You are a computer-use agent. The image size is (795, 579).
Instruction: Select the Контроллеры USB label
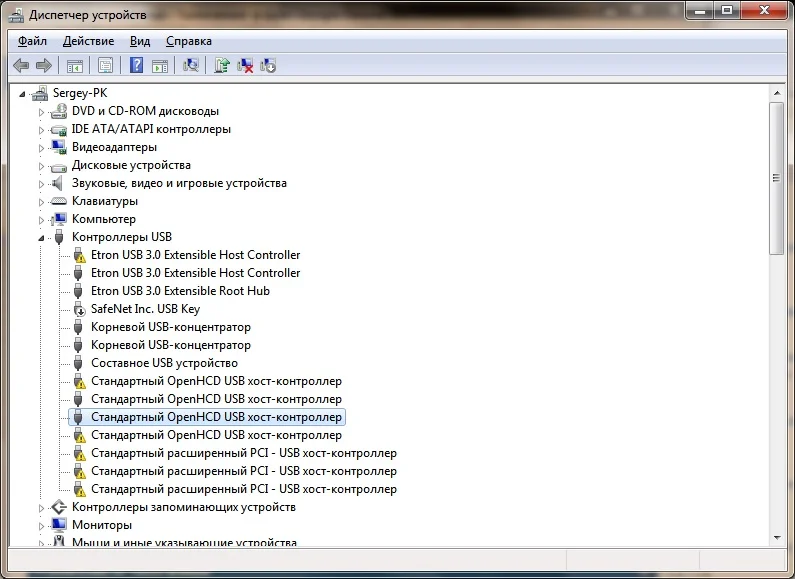[x=122, y=237]
